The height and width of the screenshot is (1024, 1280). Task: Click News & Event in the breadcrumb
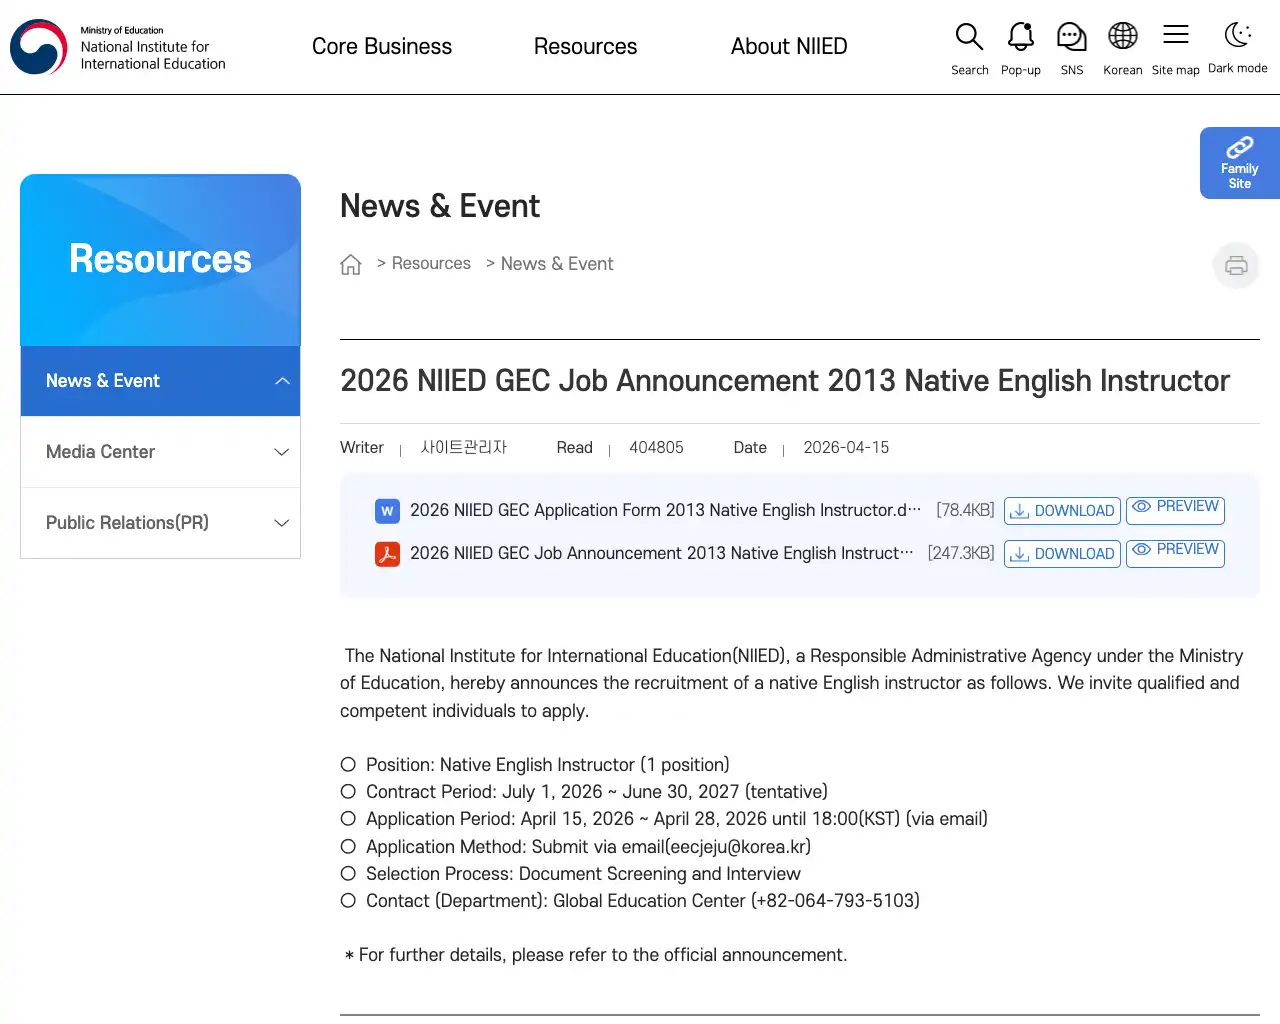pos(557,264)
